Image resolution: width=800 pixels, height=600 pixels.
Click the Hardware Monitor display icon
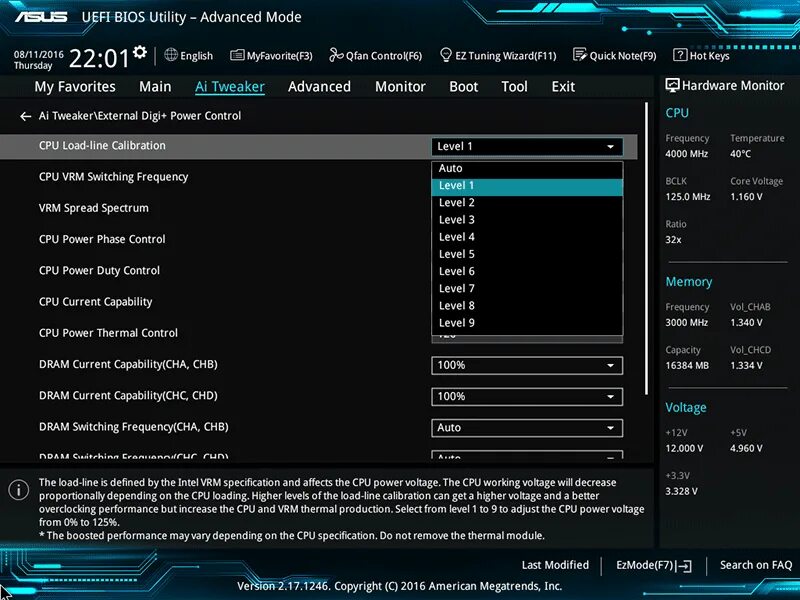[x=672, y=85]
